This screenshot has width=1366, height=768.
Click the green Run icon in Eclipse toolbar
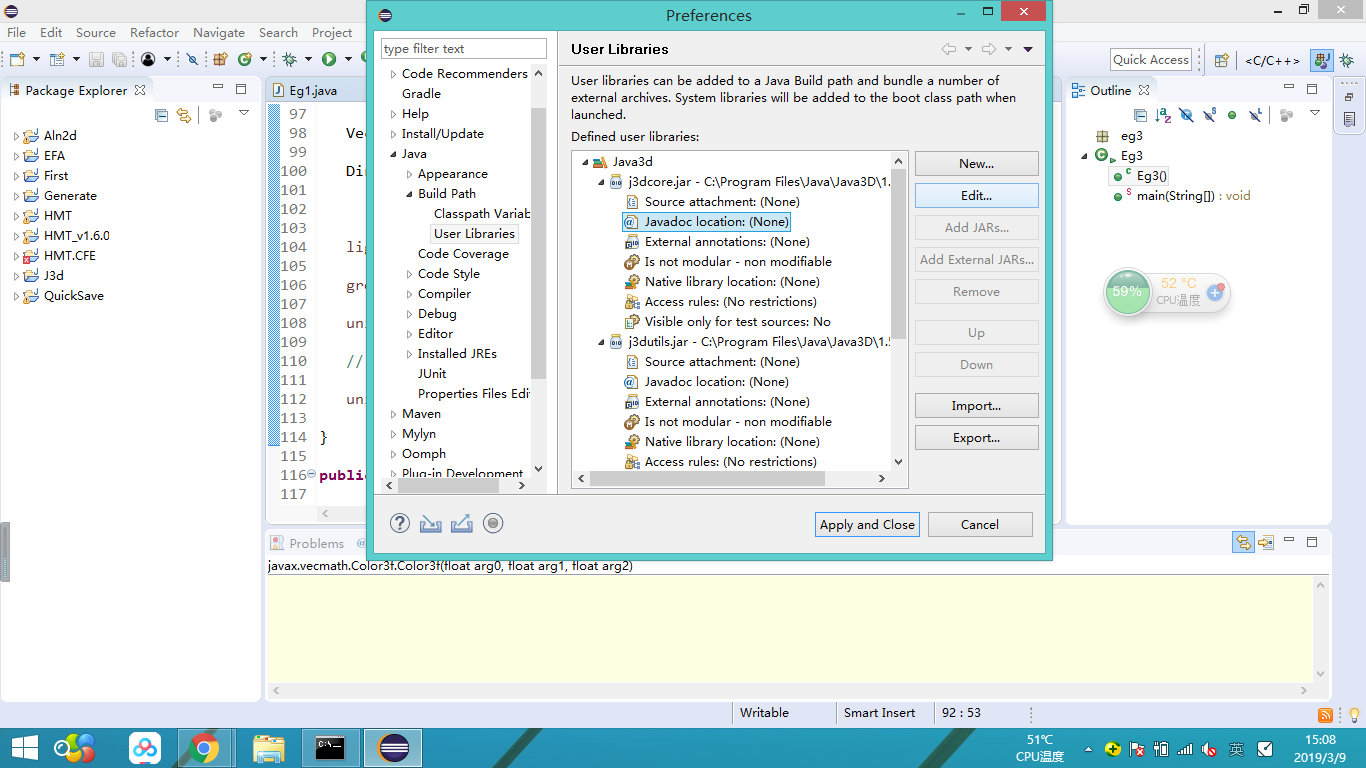pos(328,60)
